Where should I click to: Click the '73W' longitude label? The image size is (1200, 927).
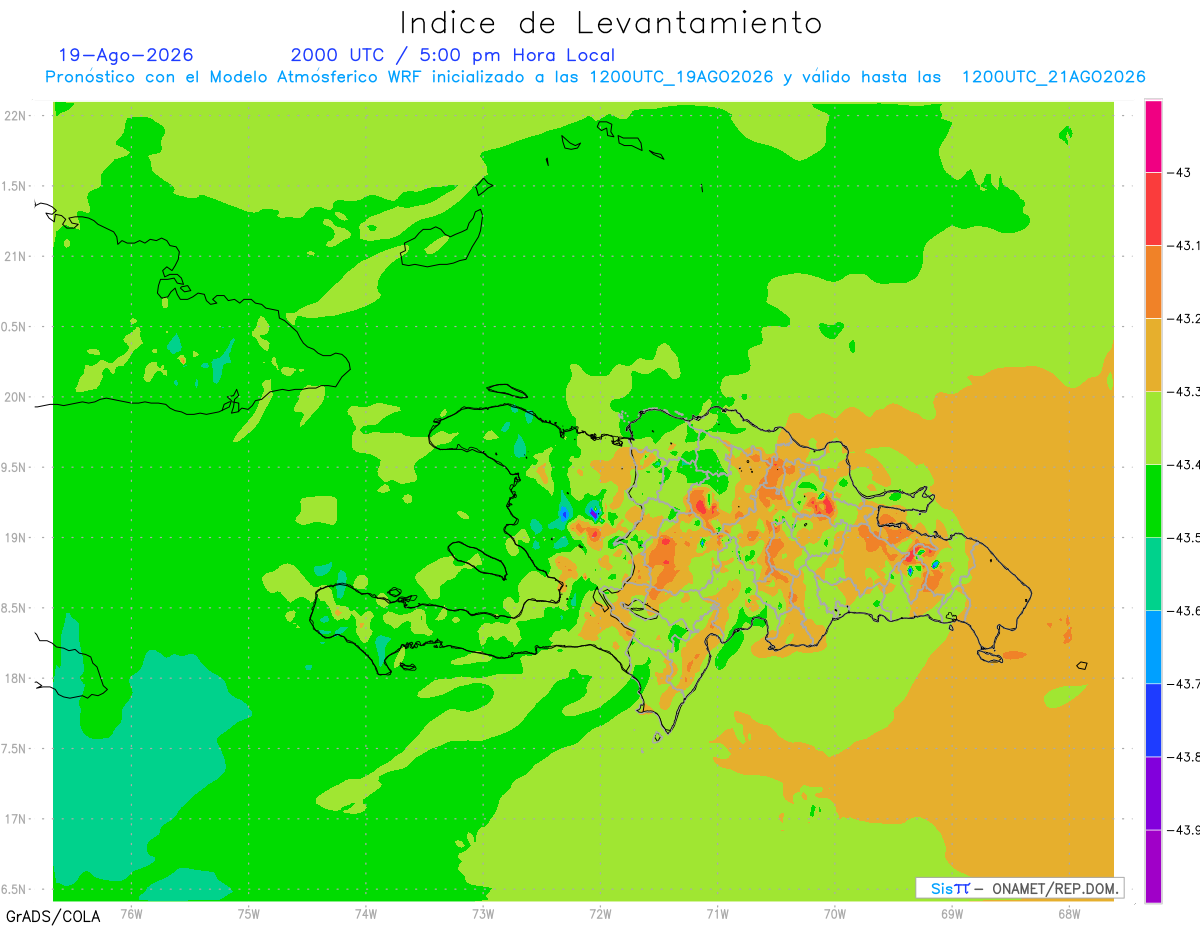pyautogui.click(x=483, y=913)
